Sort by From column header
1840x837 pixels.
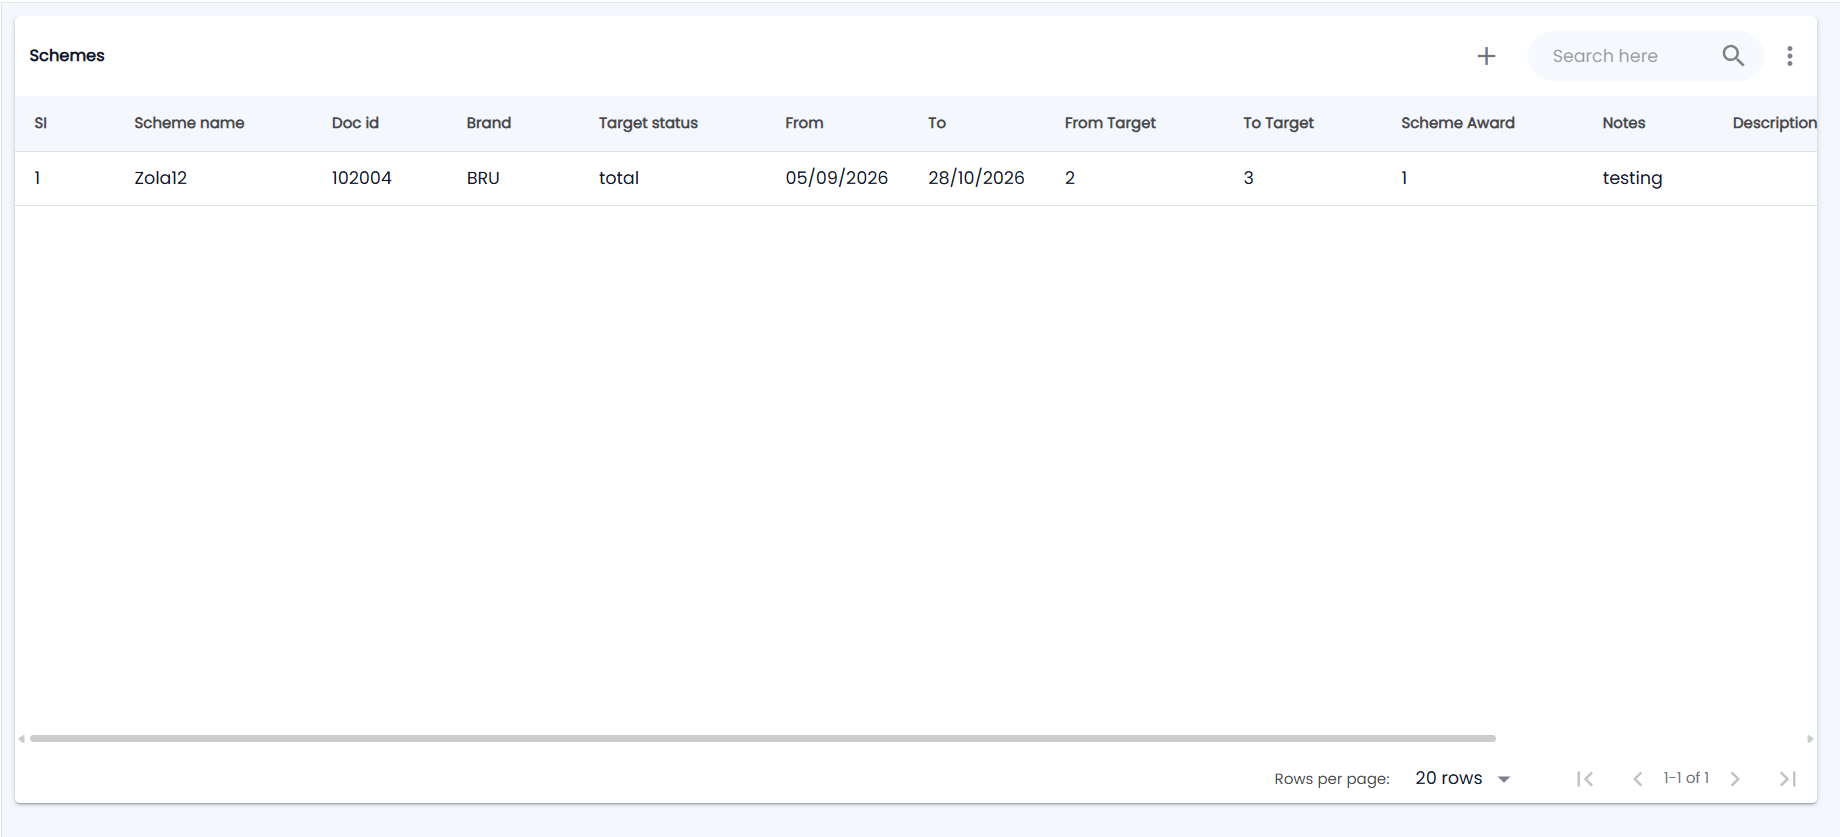pyautogui.click(x=804, y=123)
